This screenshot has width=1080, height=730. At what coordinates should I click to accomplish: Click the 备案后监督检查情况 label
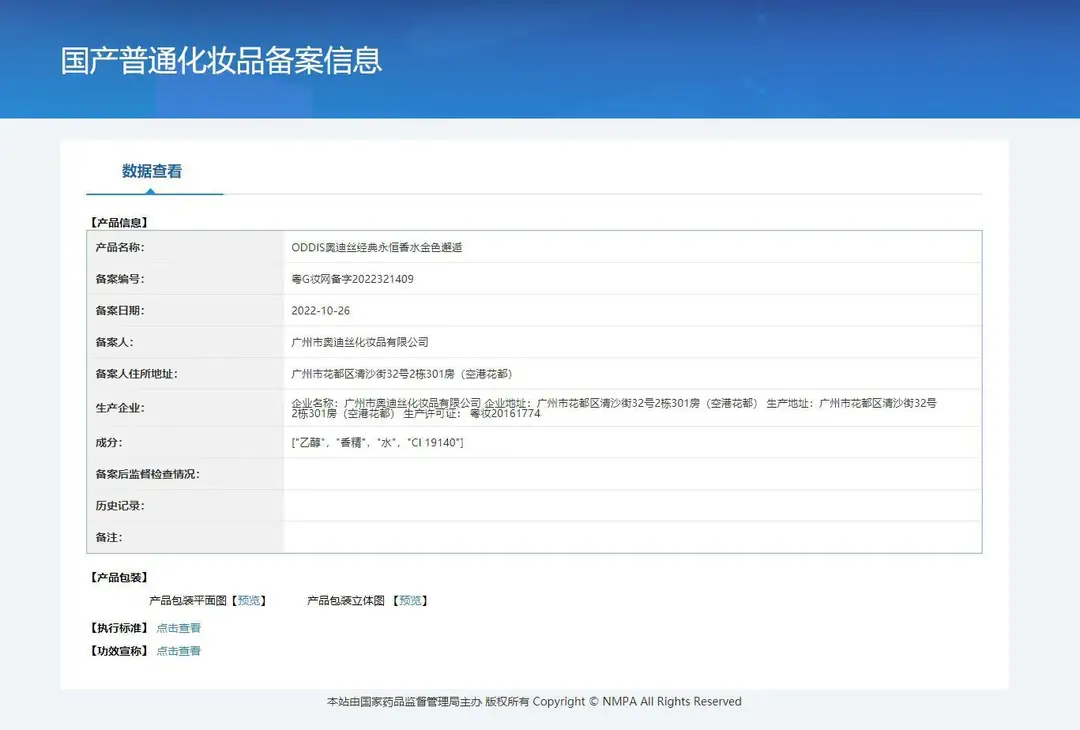[x=147, y=474]
